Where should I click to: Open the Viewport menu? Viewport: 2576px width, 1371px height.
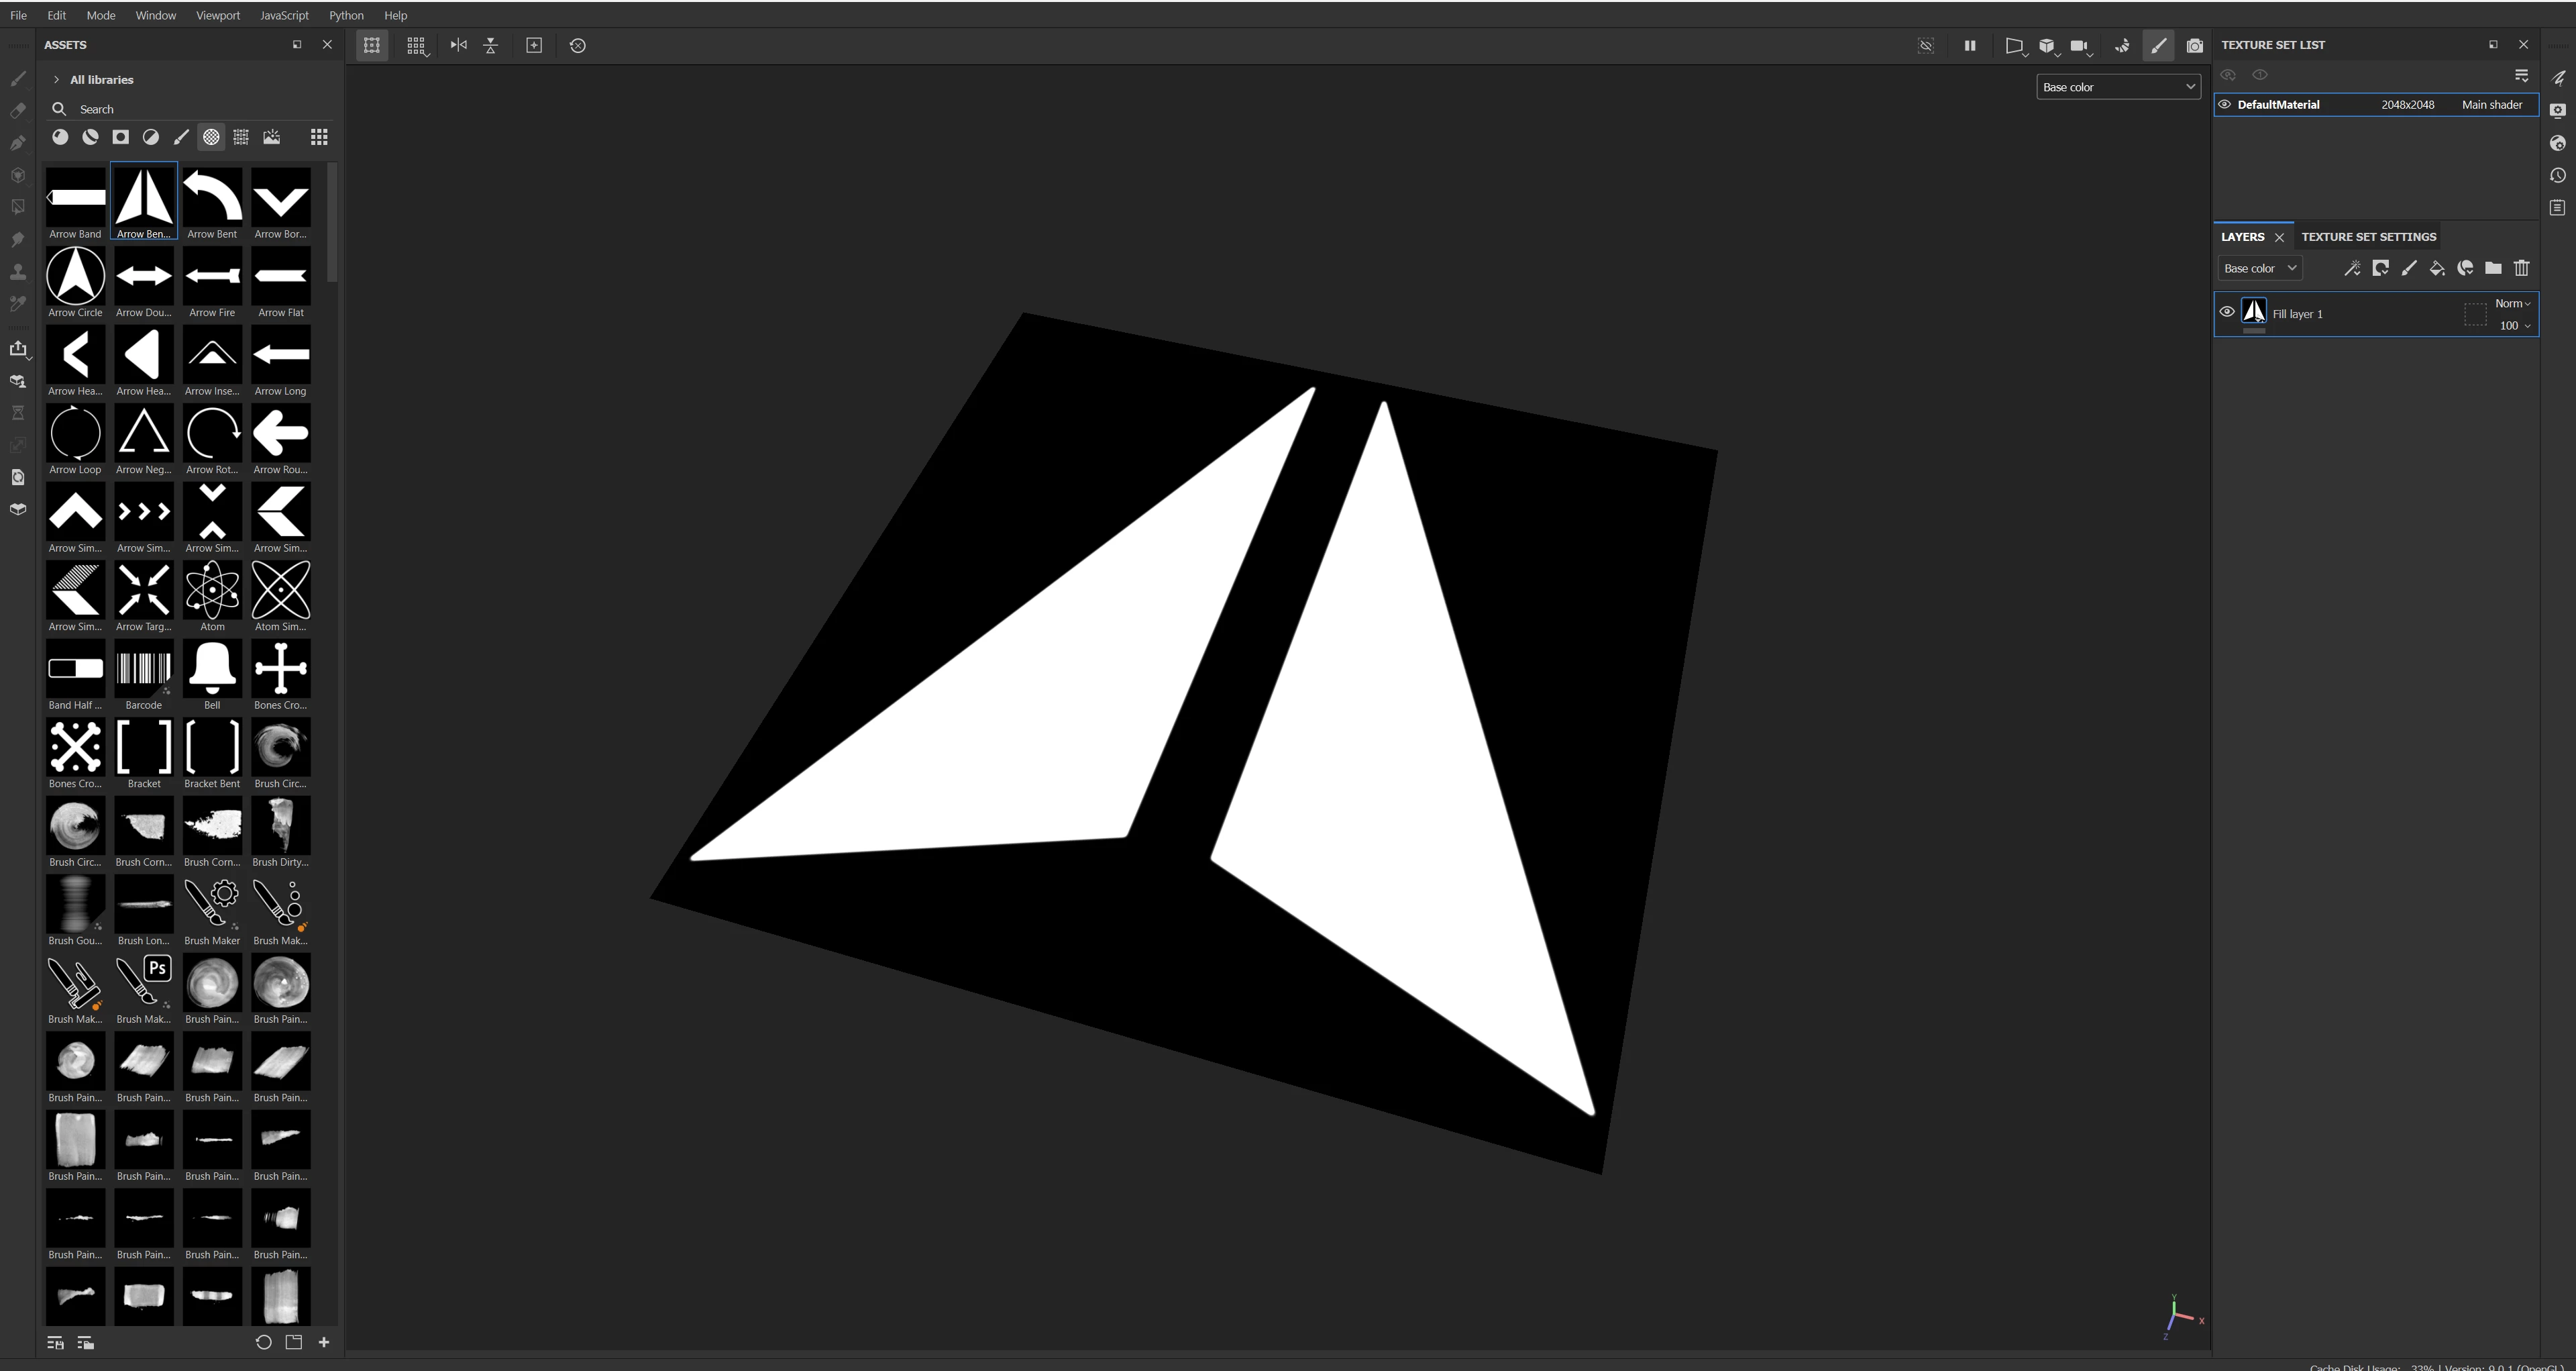[x=217, y=15]
